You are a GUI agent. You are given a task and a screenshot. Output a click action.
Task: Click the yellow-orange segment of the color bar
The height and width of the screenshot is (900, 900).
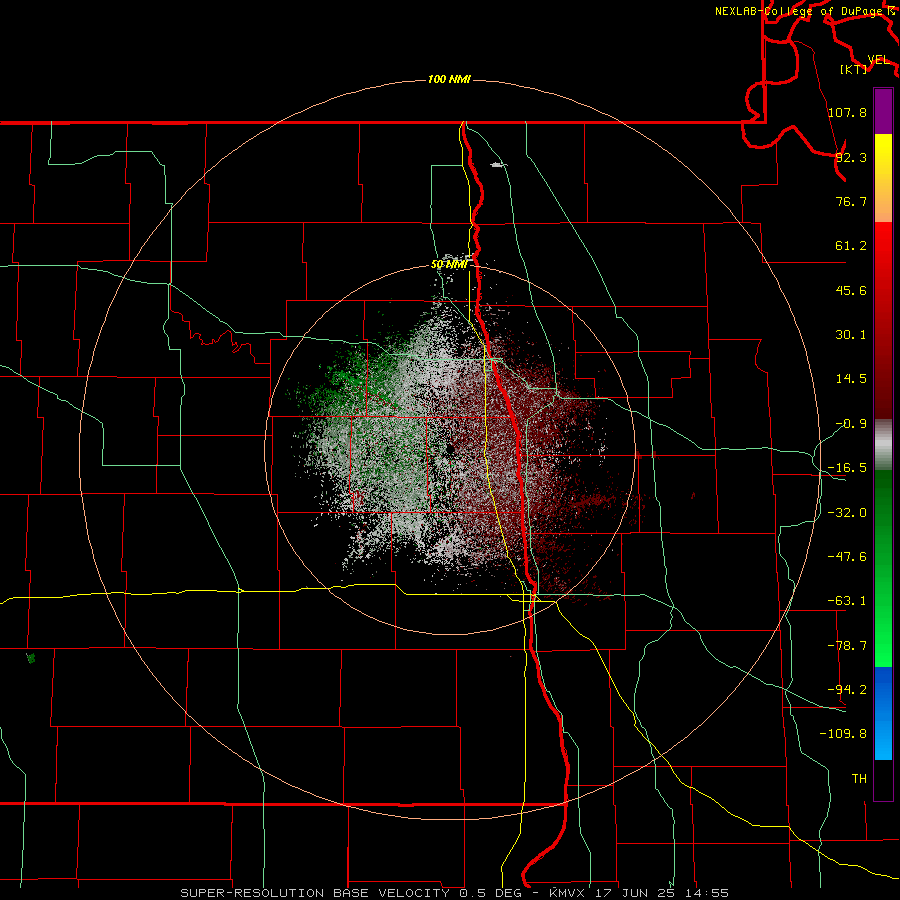883,178
